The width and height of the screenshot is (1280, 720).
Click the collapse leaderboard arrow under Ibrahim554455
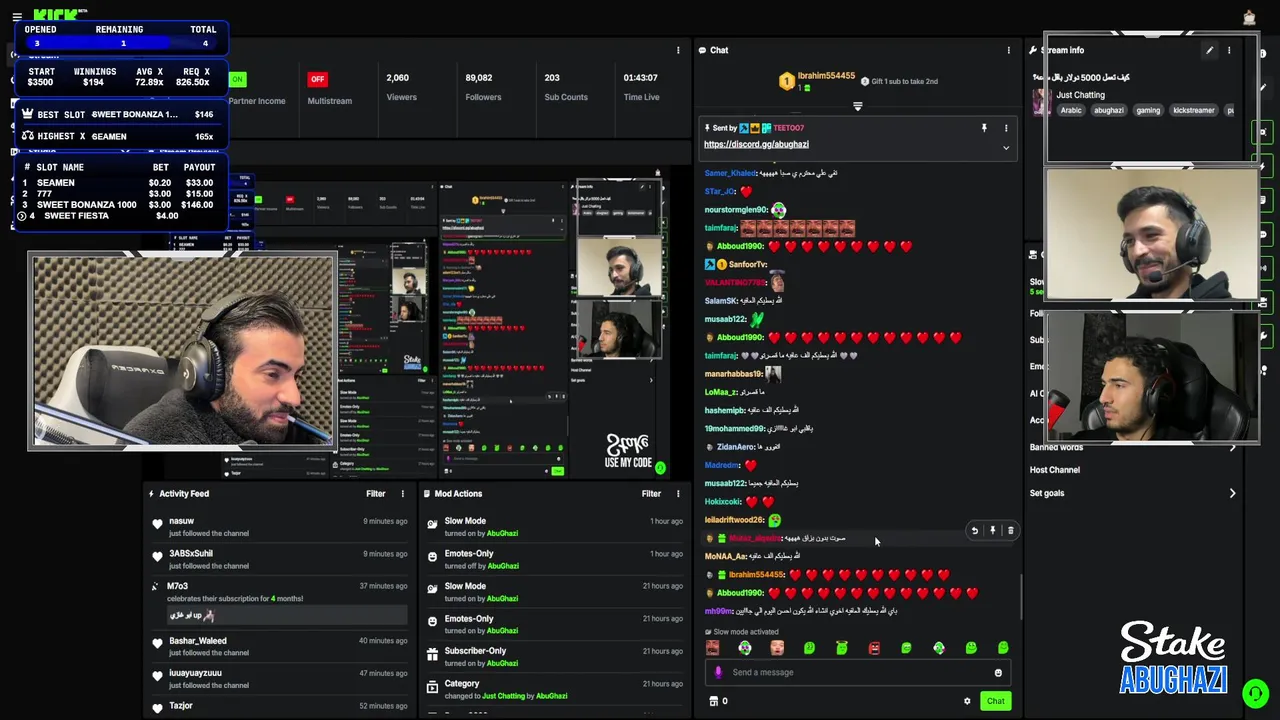click(x=857, y=106)
